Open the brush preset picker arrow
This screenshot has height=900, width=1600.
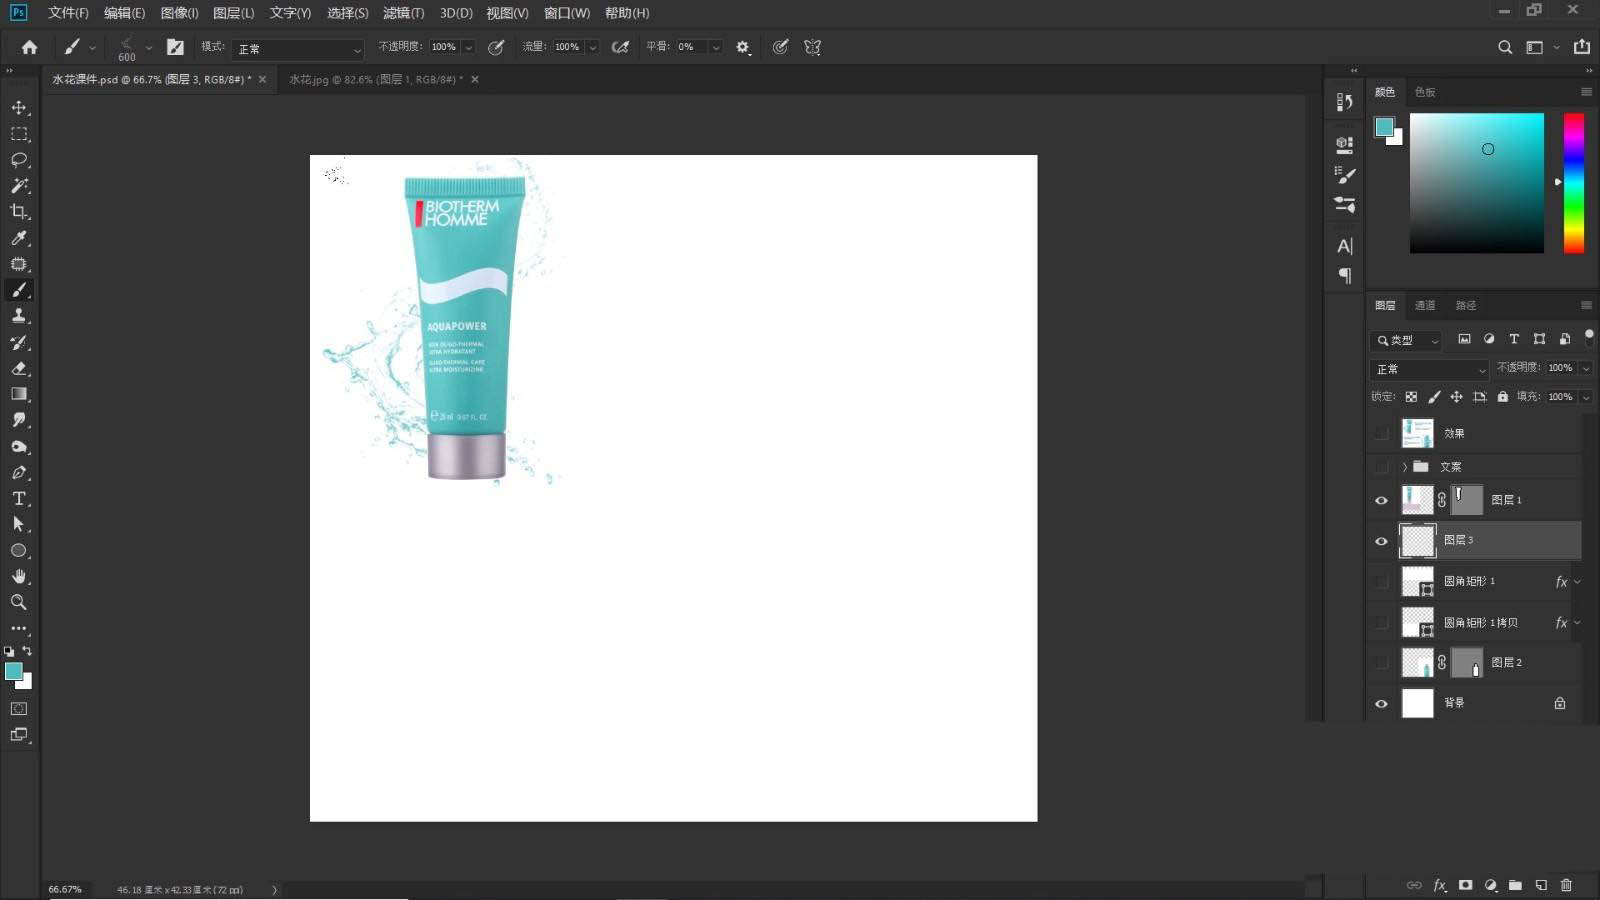[149, 47]
